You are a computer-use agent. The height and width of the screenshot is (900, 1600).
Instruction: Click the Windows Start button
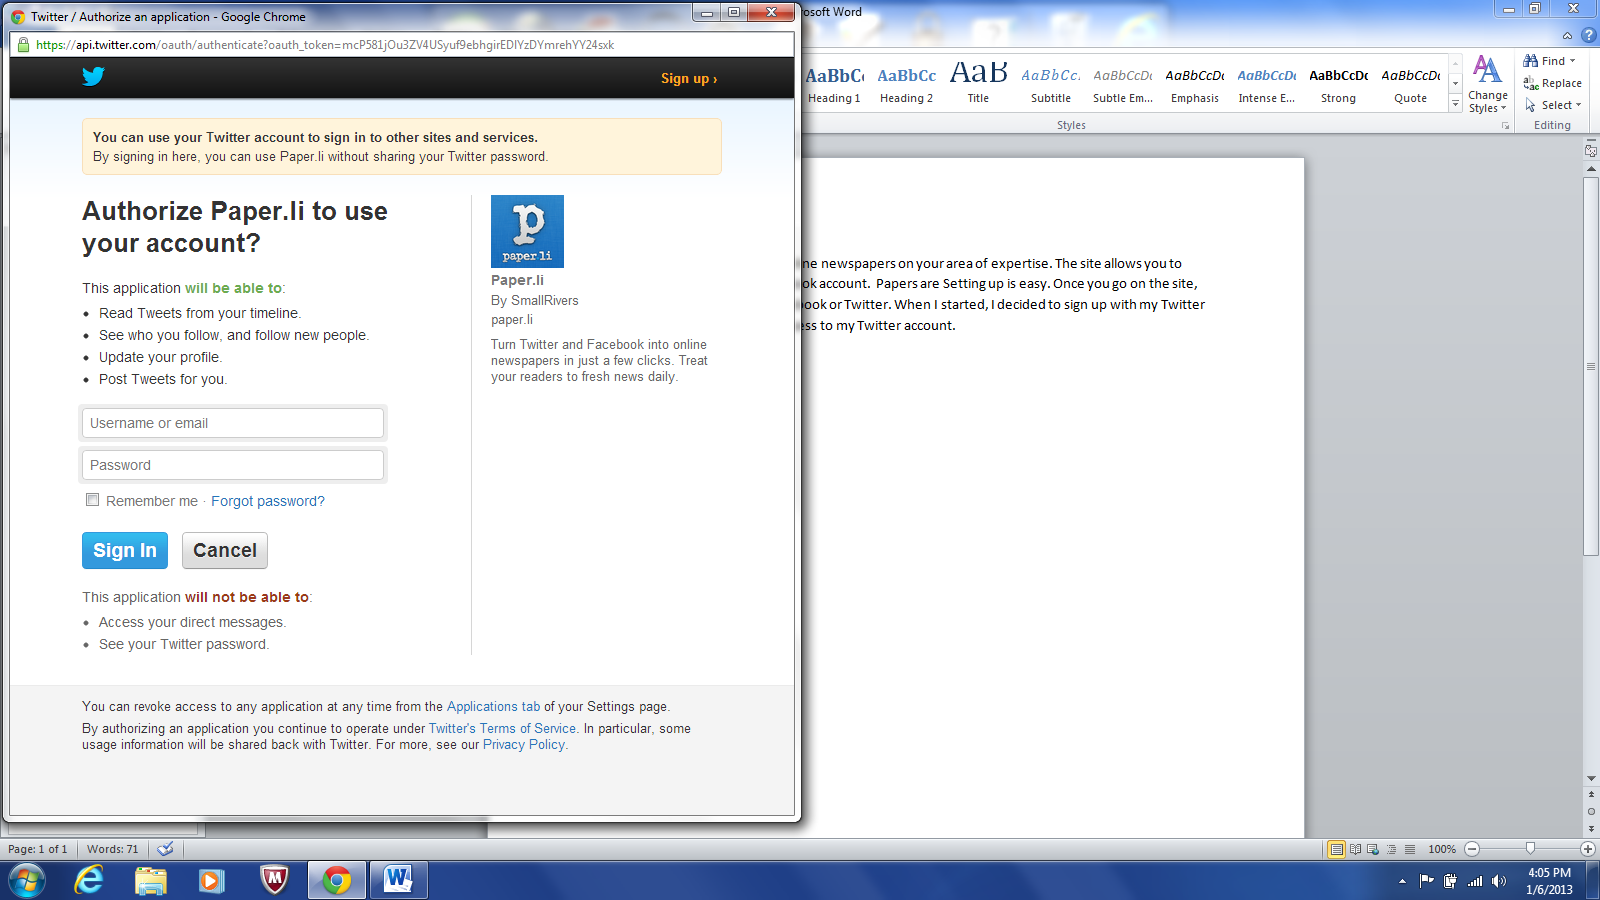pos(27,880)
